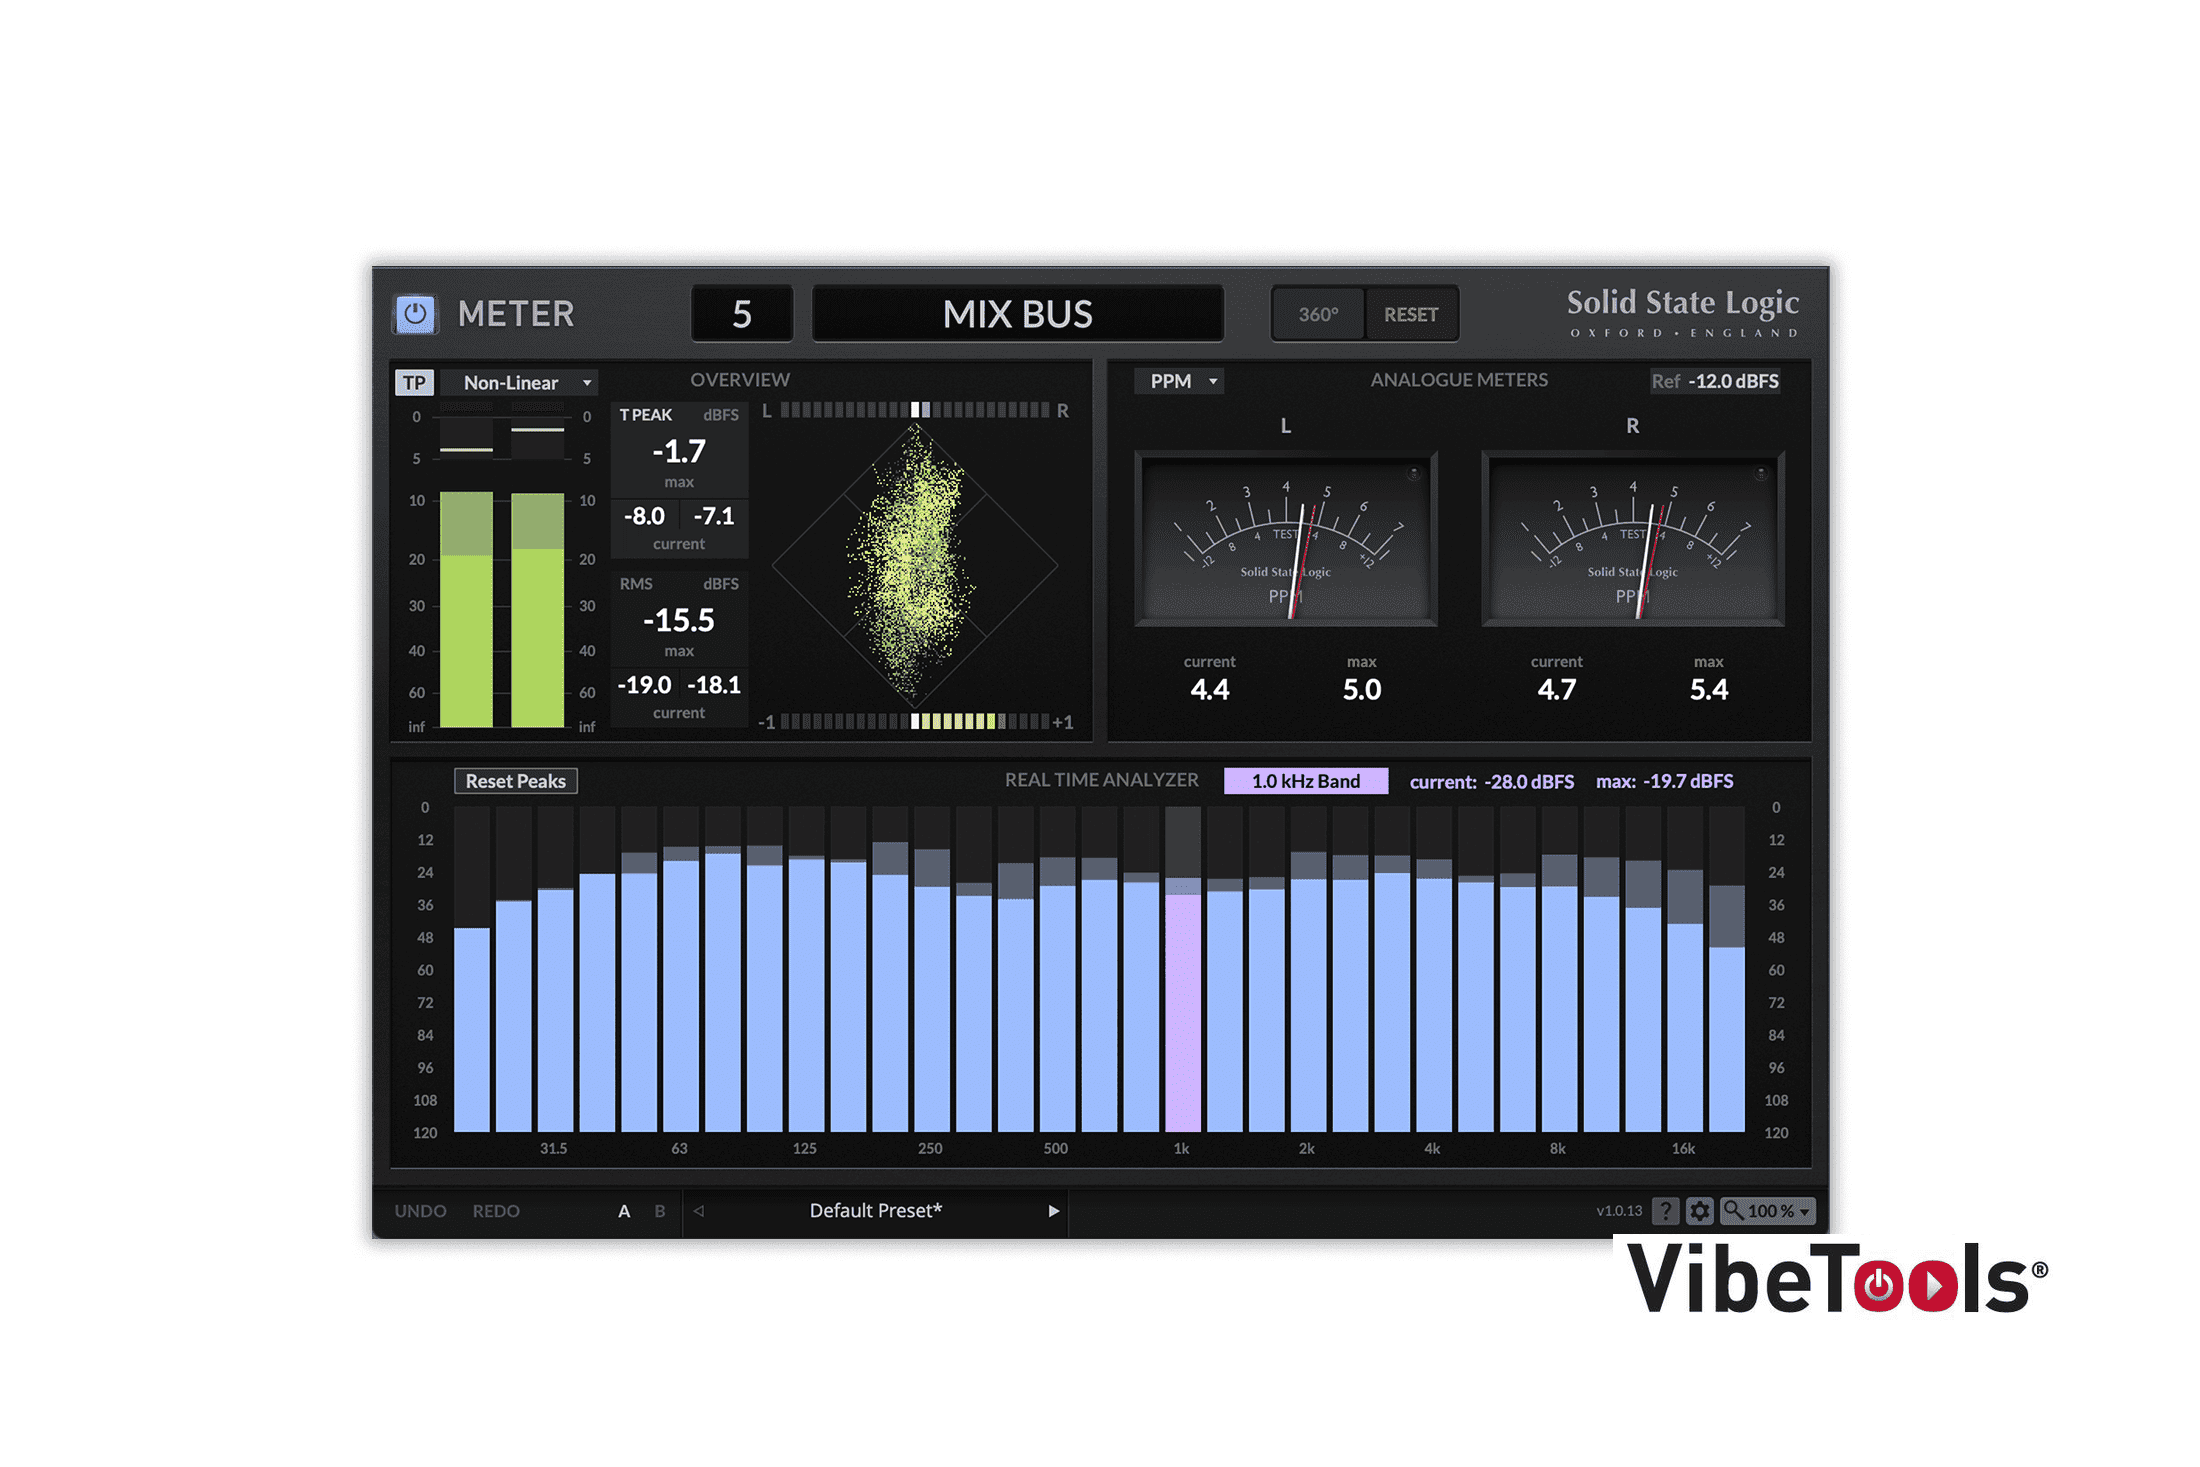Click the v1.0.13 version label
The image size is (2200, 1467).
coord(1619,1211)
